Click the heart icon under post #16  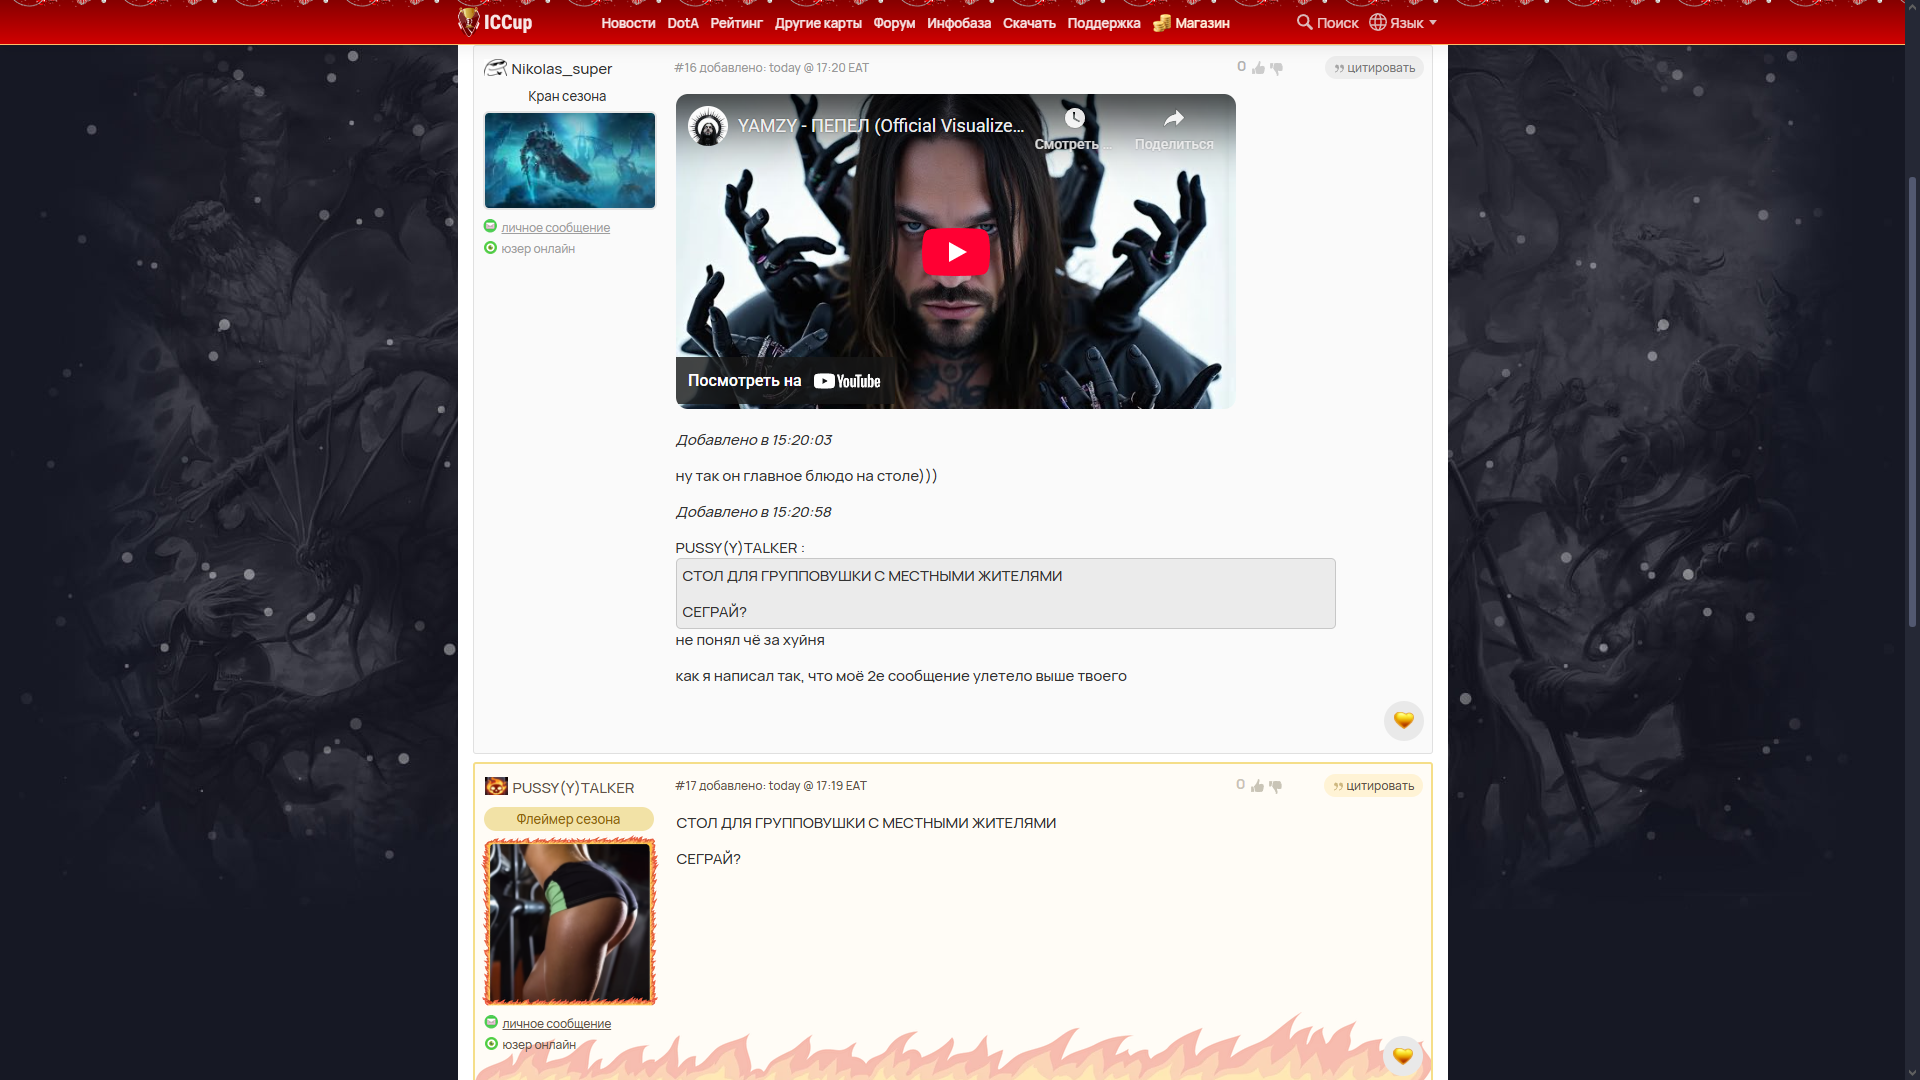1403,720
